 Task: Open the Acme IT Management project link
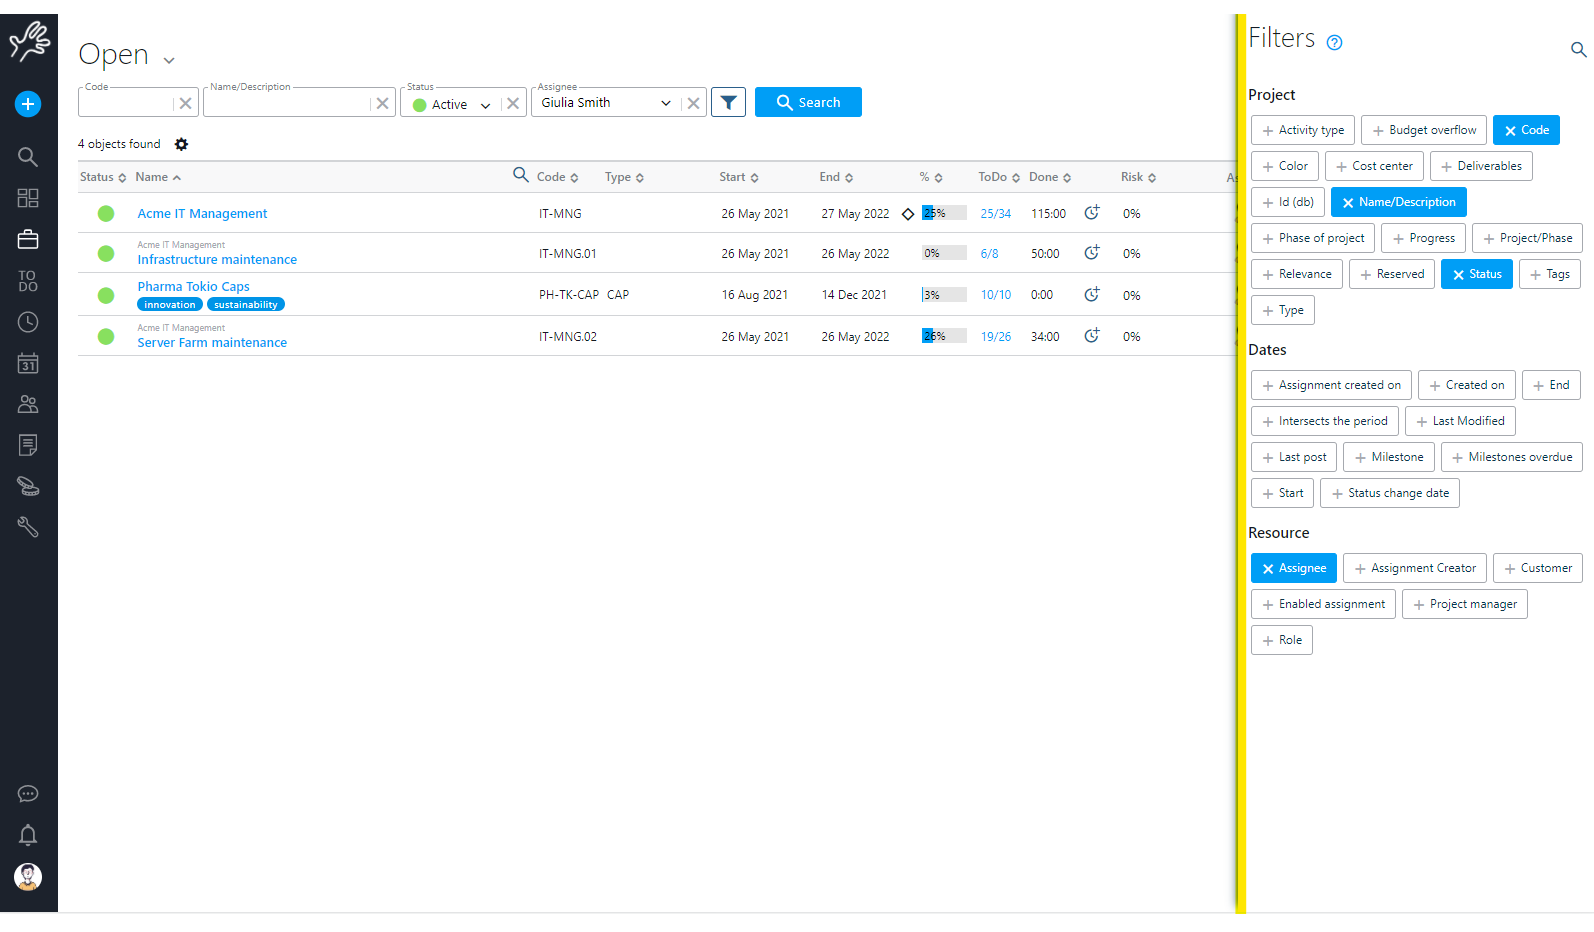point(202,213)
